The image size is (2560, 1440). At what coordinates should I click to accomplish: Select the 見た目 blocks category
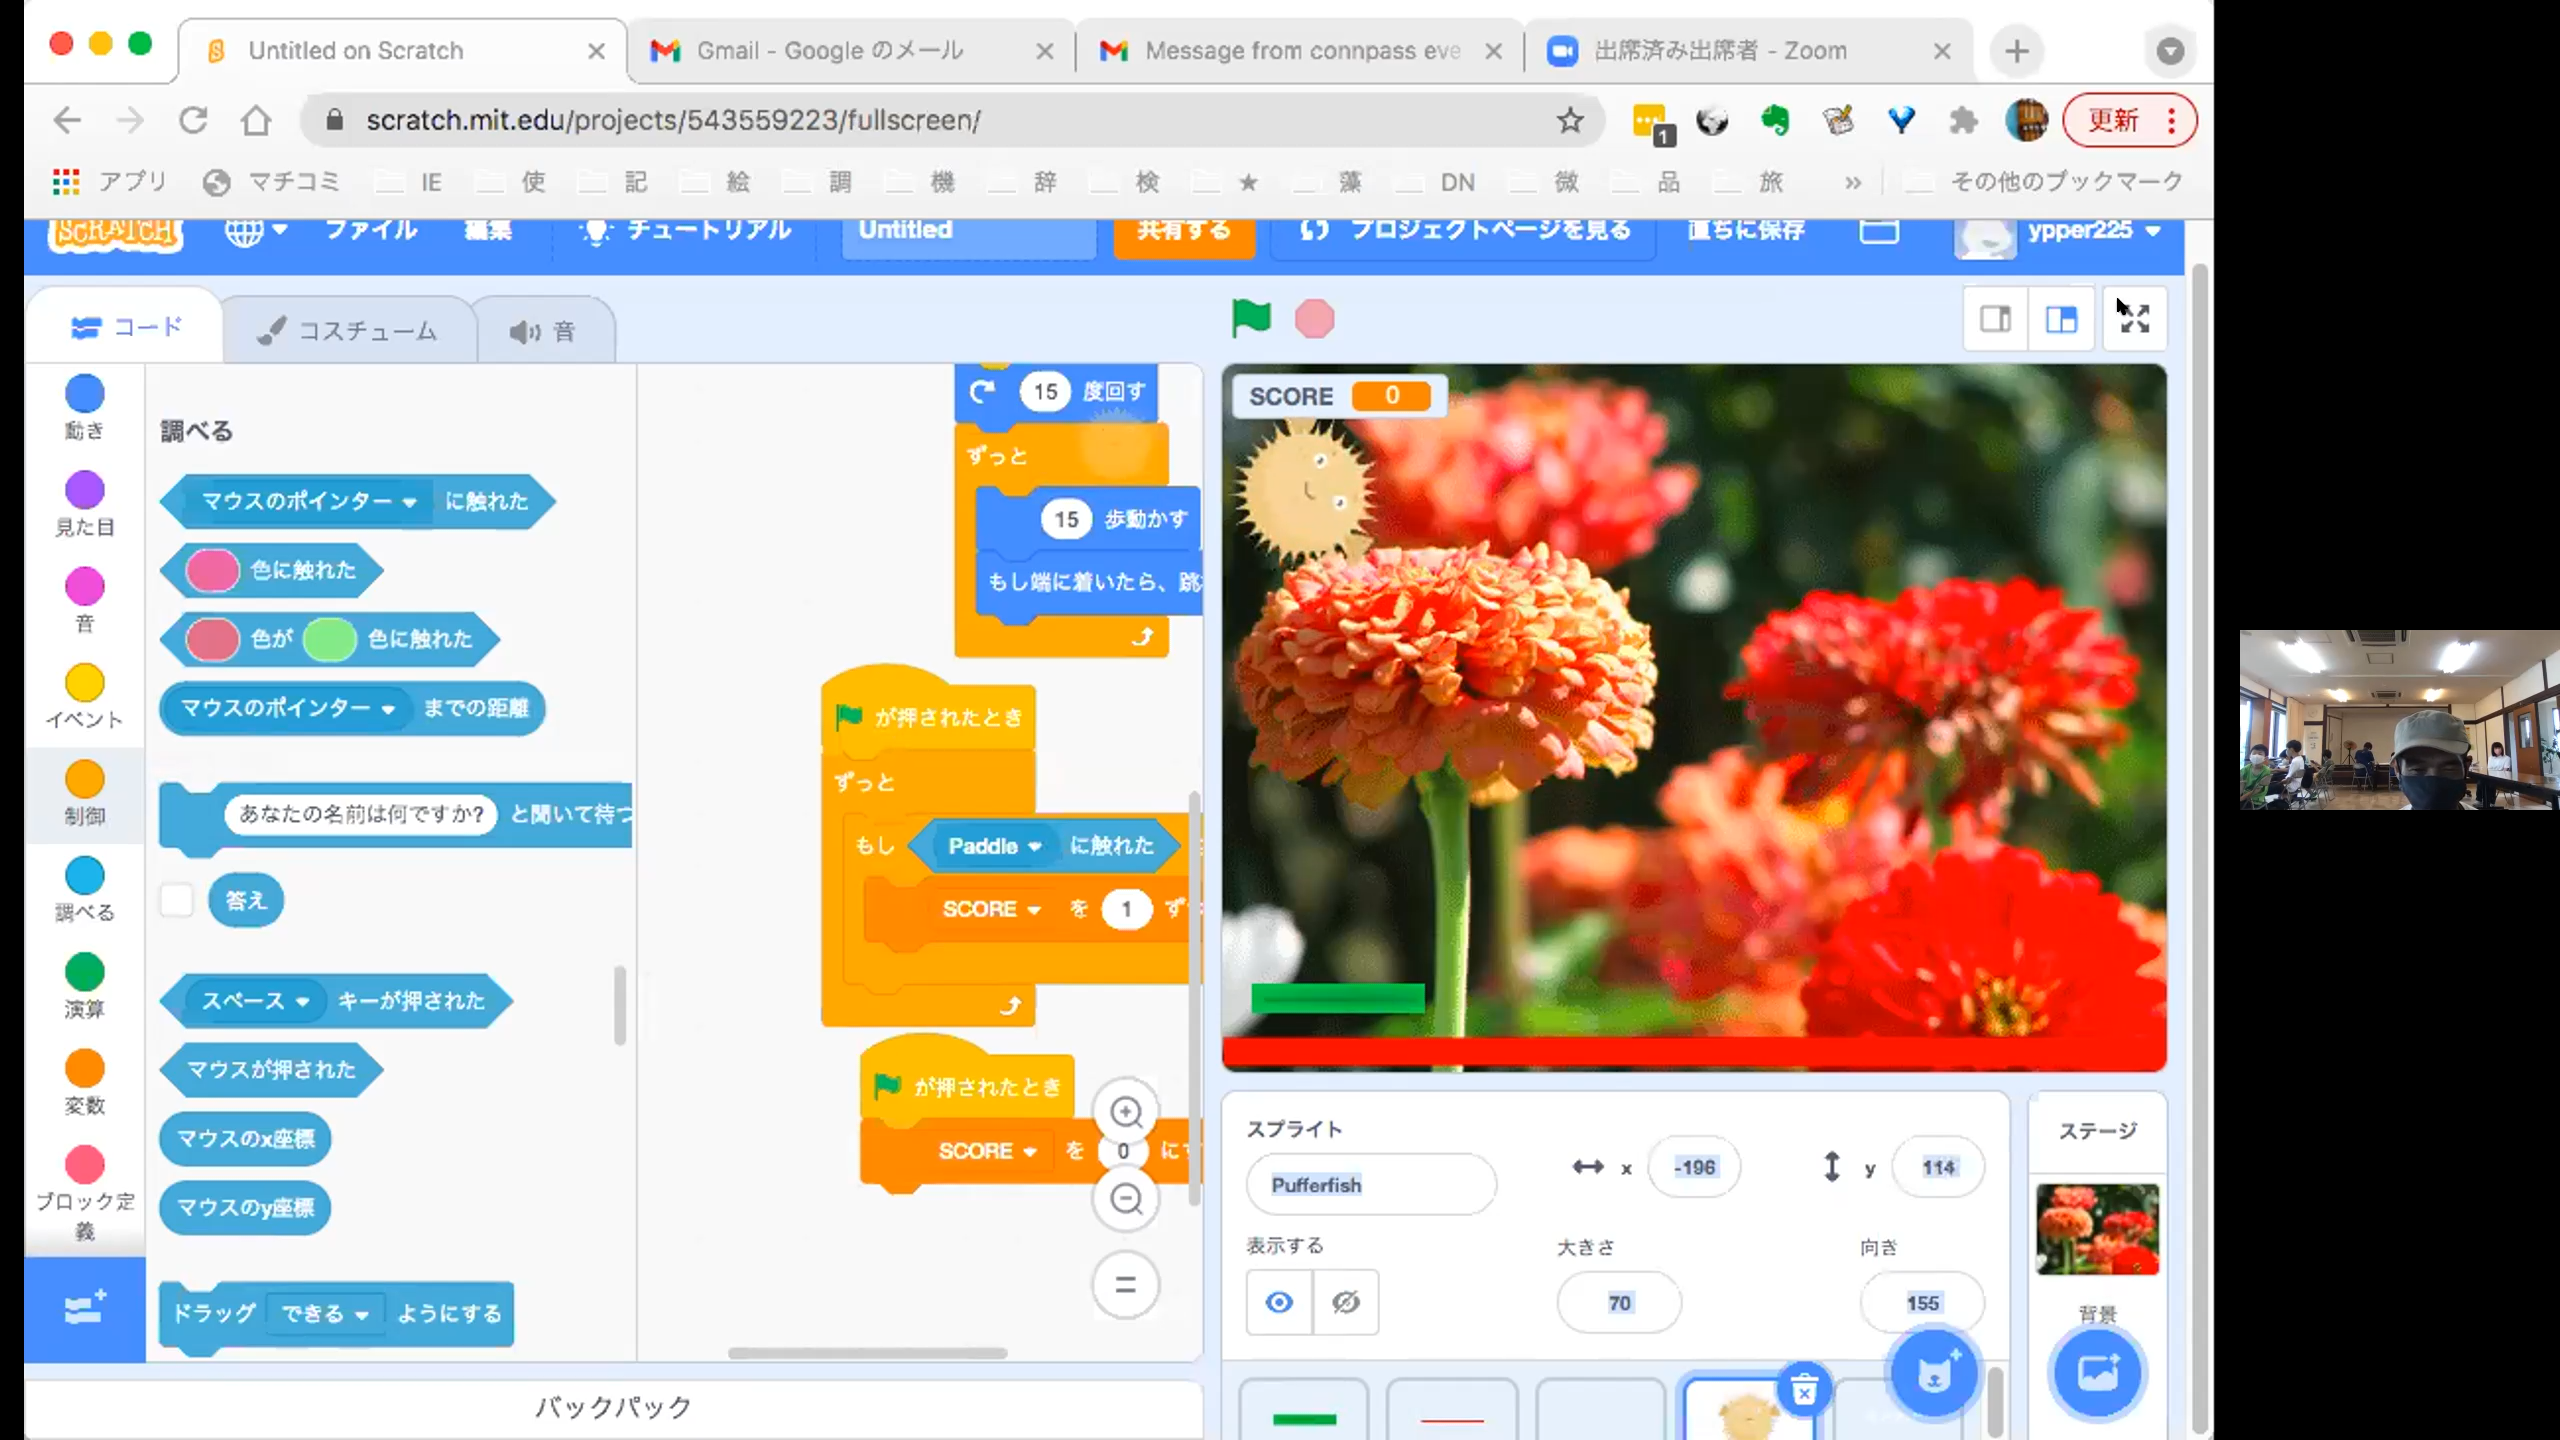point(85,504)
